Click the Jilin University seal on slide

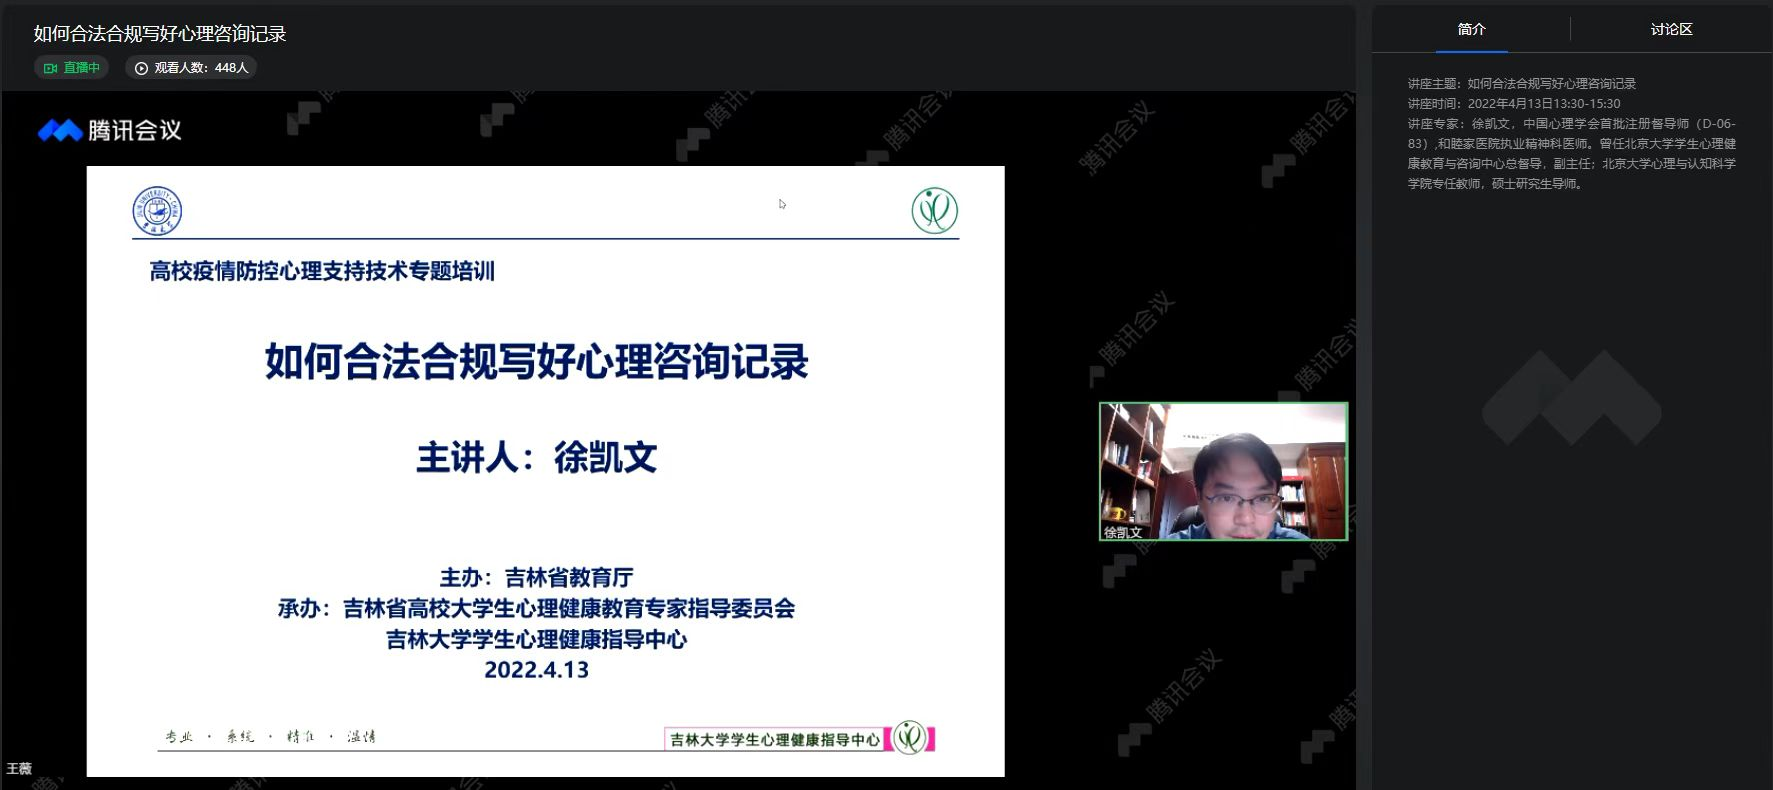pyautogui.click(x=157, y=211)
